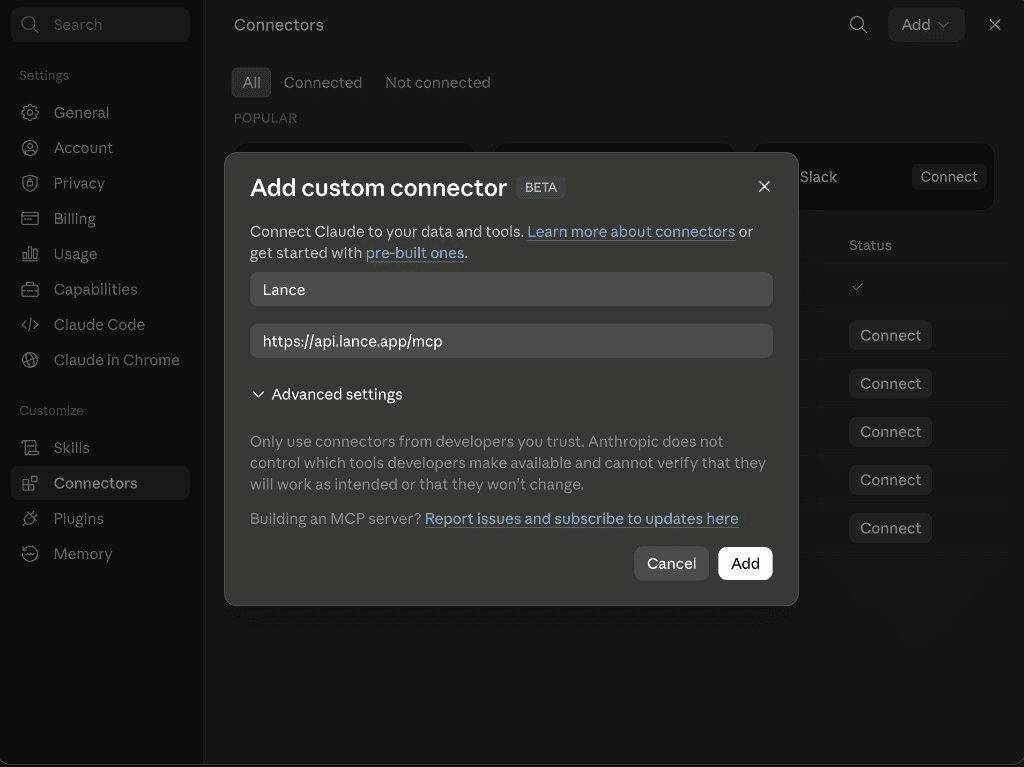Open Account settings
Screen dimensions: 1024x767
[100, 148]
